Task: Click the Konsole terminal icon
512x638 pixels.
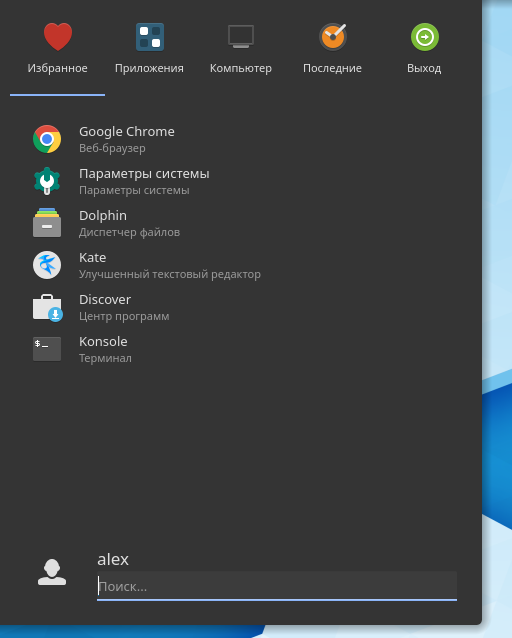Action: coord(47,349)
